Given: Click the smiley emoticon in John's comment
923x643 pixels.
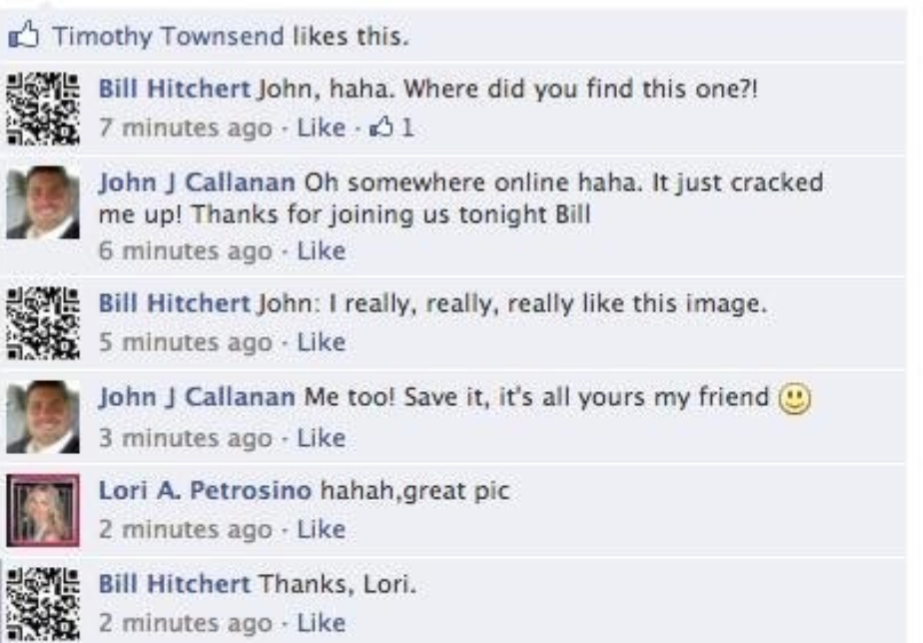Looking at the screenshot, I should pyautogui.click(x=795, y=399).
